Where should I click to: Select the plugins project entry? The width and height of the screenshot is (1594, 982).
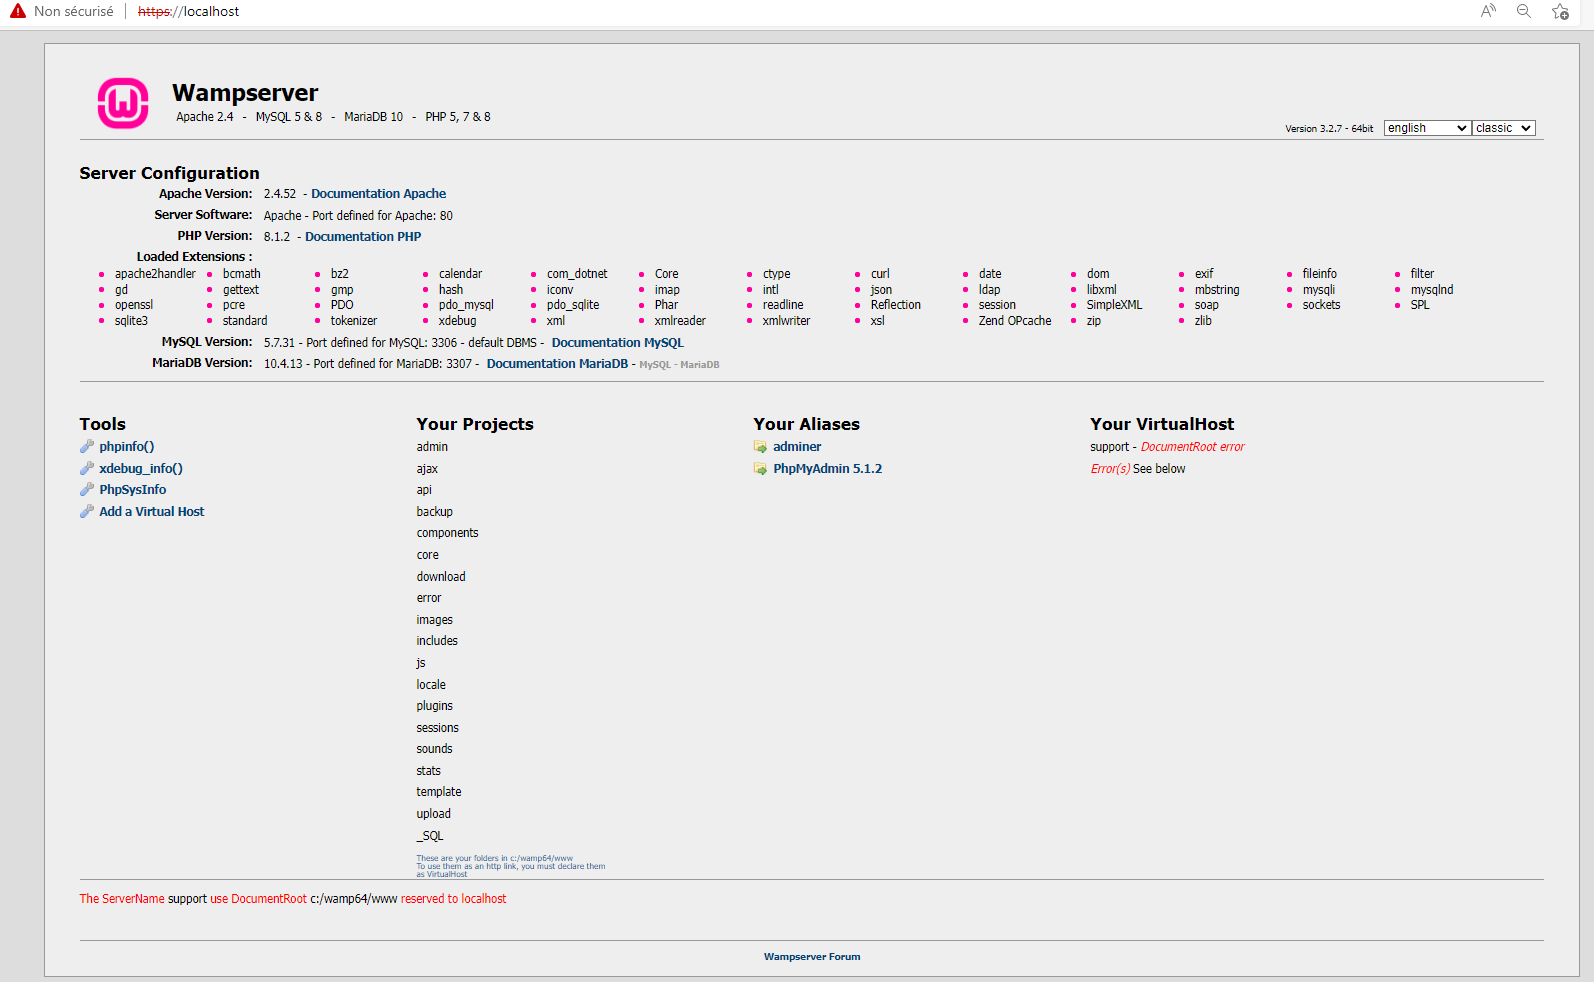point(435,706)
